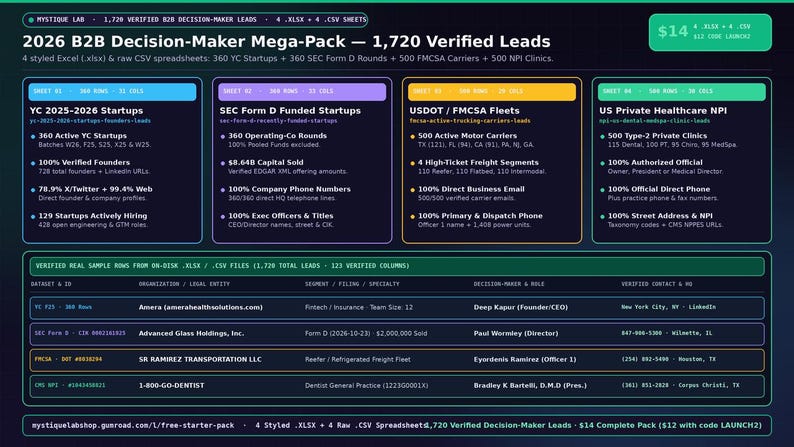
Task: Click the green $14 Complete Pack footer text
Action: tap(594, 426)
